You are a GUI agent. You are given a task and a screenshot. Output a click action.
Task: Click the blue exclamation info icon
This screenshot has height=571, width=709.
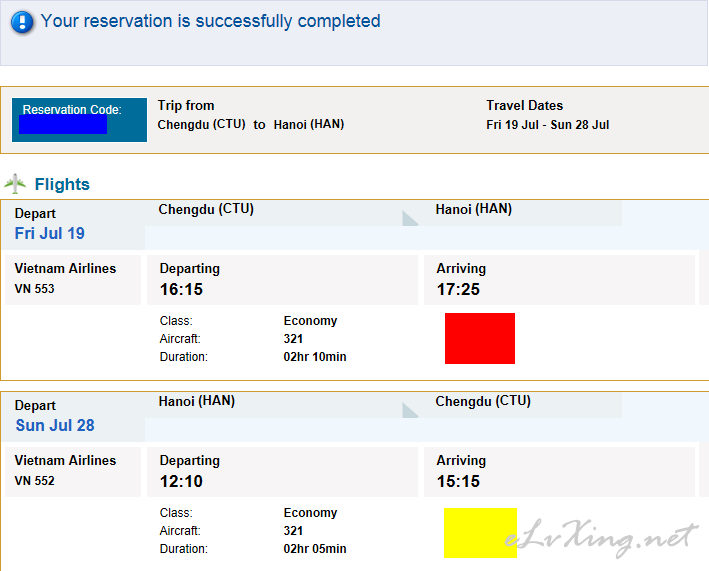22,22
